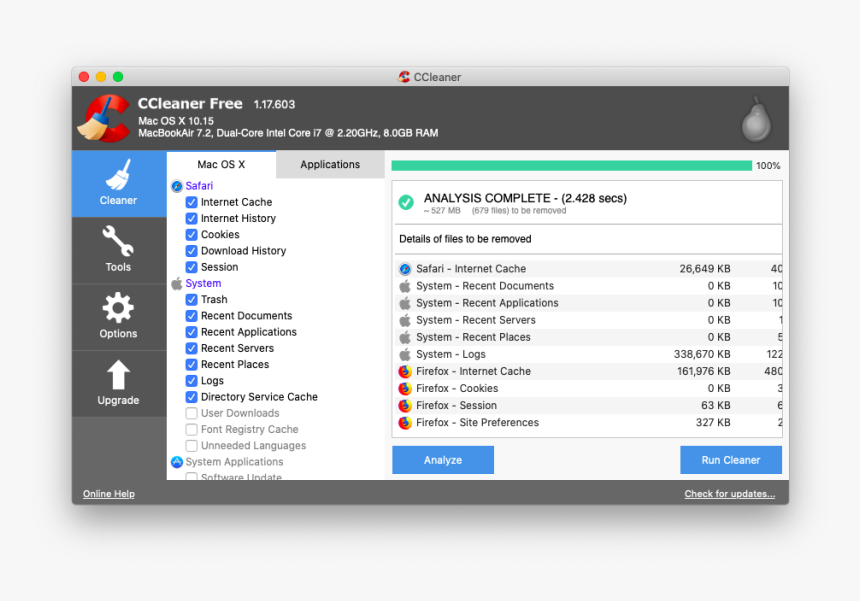Click Firefox icon in Internet Cache result row
Screen dimensions: 860x601
tap(405, 371)
